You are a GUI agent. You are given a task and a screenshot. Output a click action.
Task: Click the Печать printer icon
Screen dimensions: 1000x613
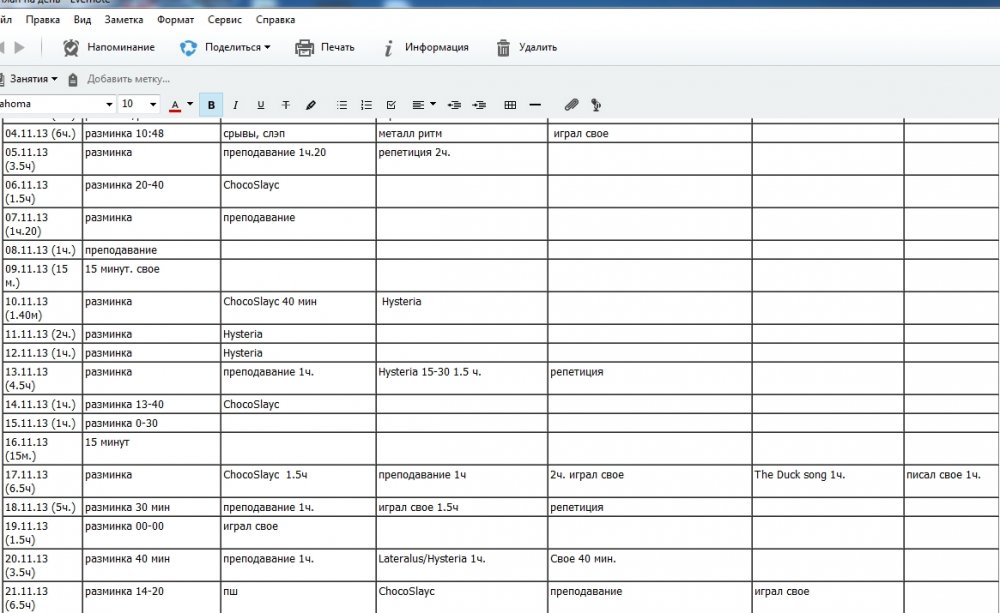tap(305, 47)
